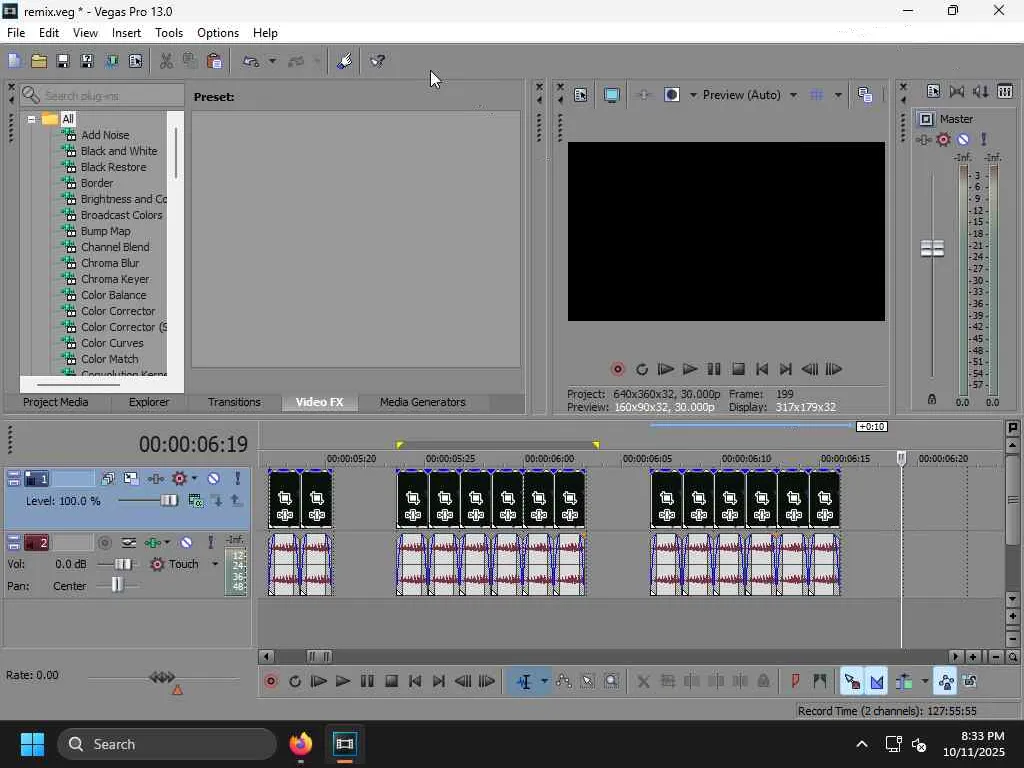This screenshot has width=1024, height=768.
Task: Select the Selection Edit tool
Action: [x=588, y=681]
